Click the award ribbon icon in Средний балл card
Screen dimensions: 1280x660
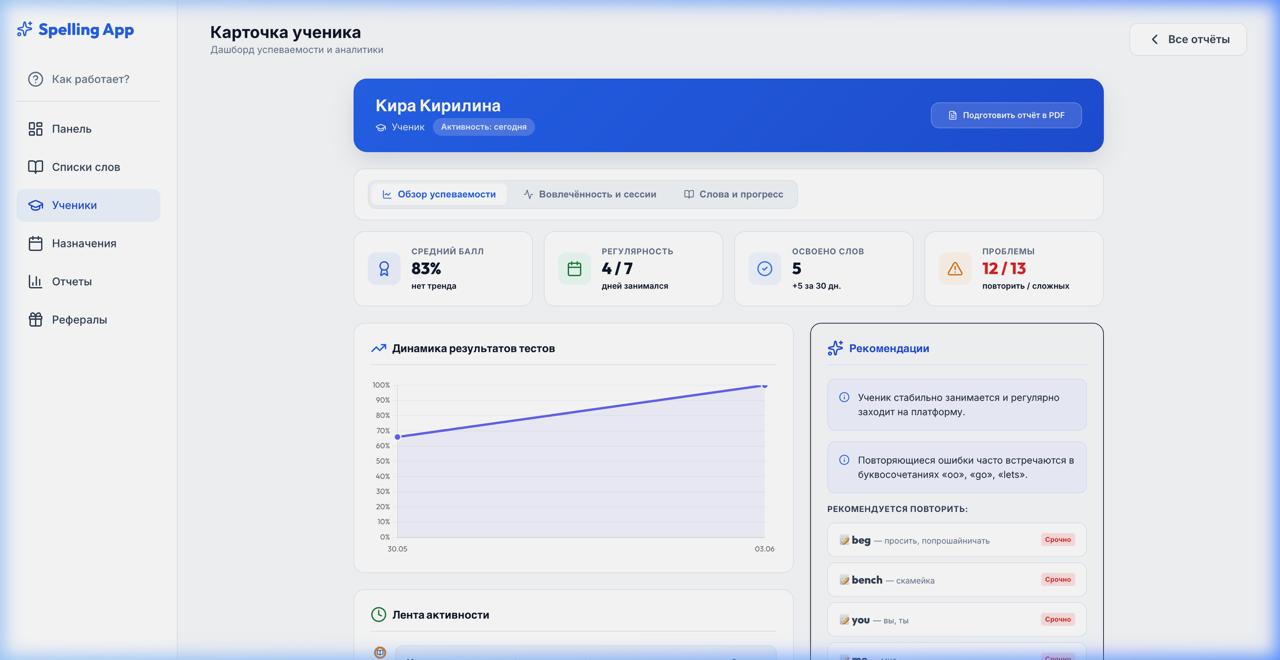384,268
